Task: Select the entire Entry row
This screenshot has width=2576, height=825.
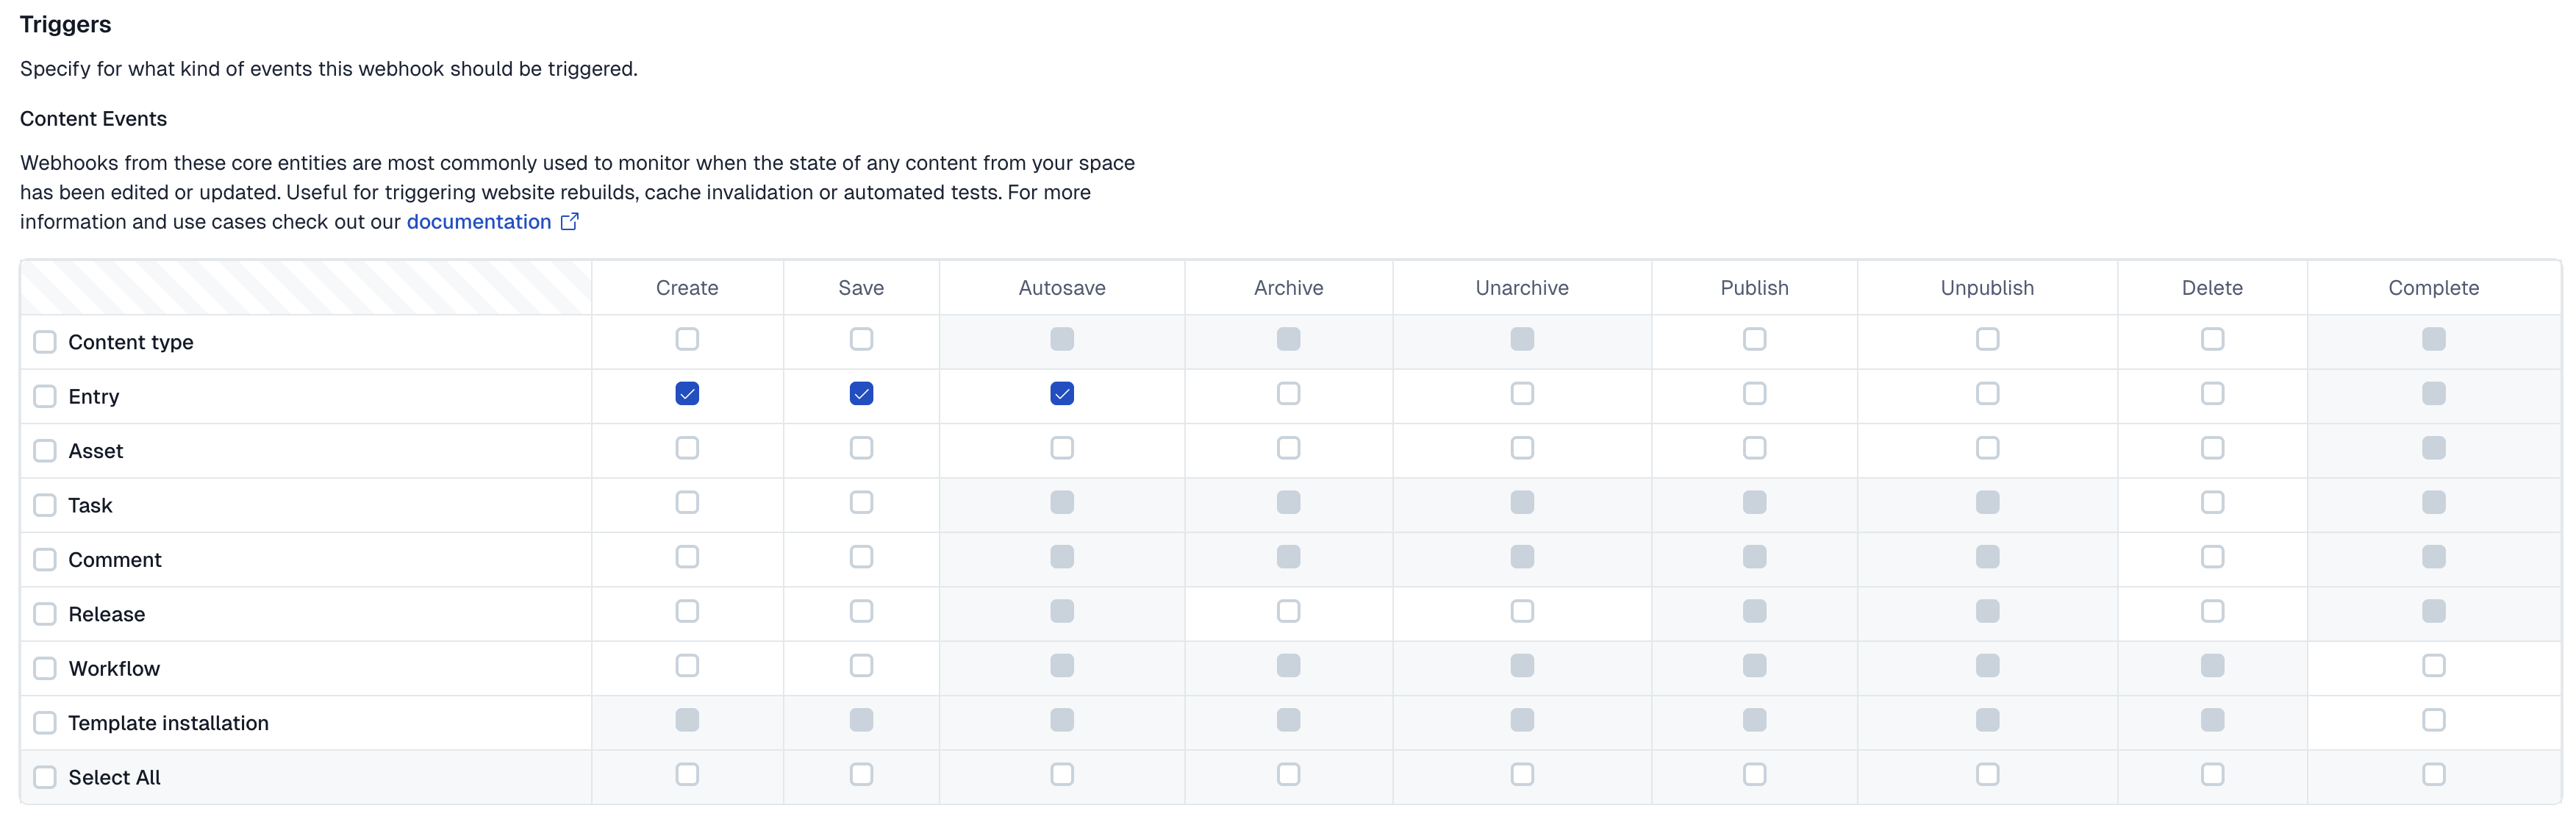Action: pos(45,397)
